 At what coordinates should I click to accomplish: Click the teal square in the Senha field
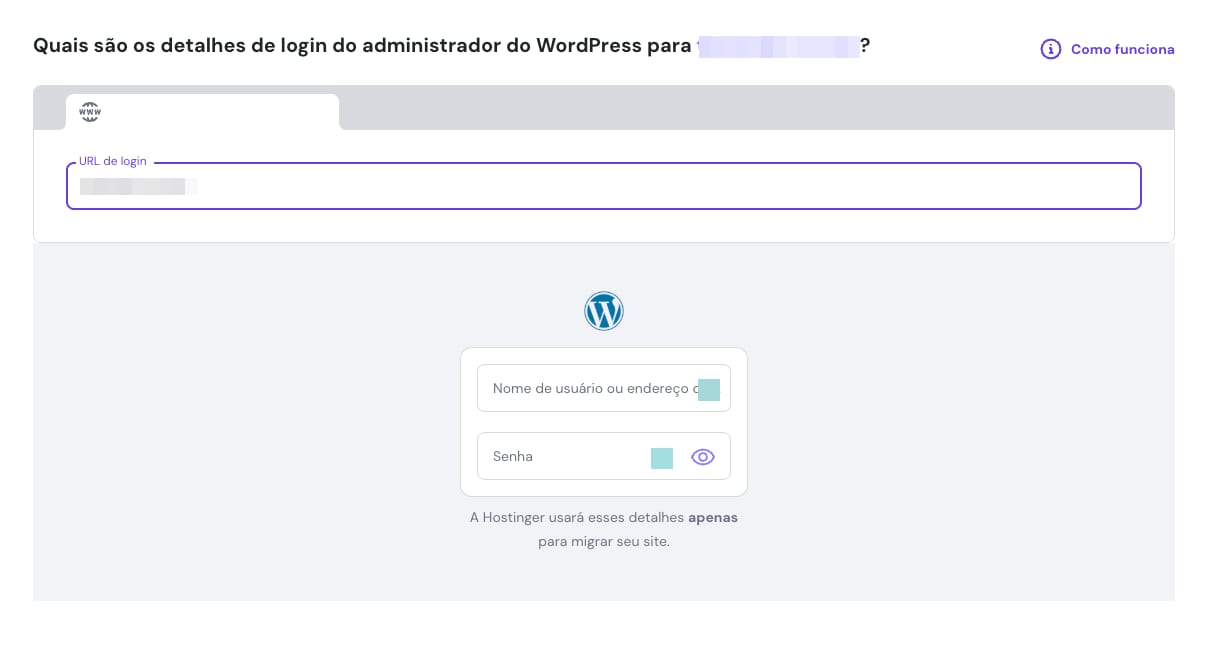(662, 458)
